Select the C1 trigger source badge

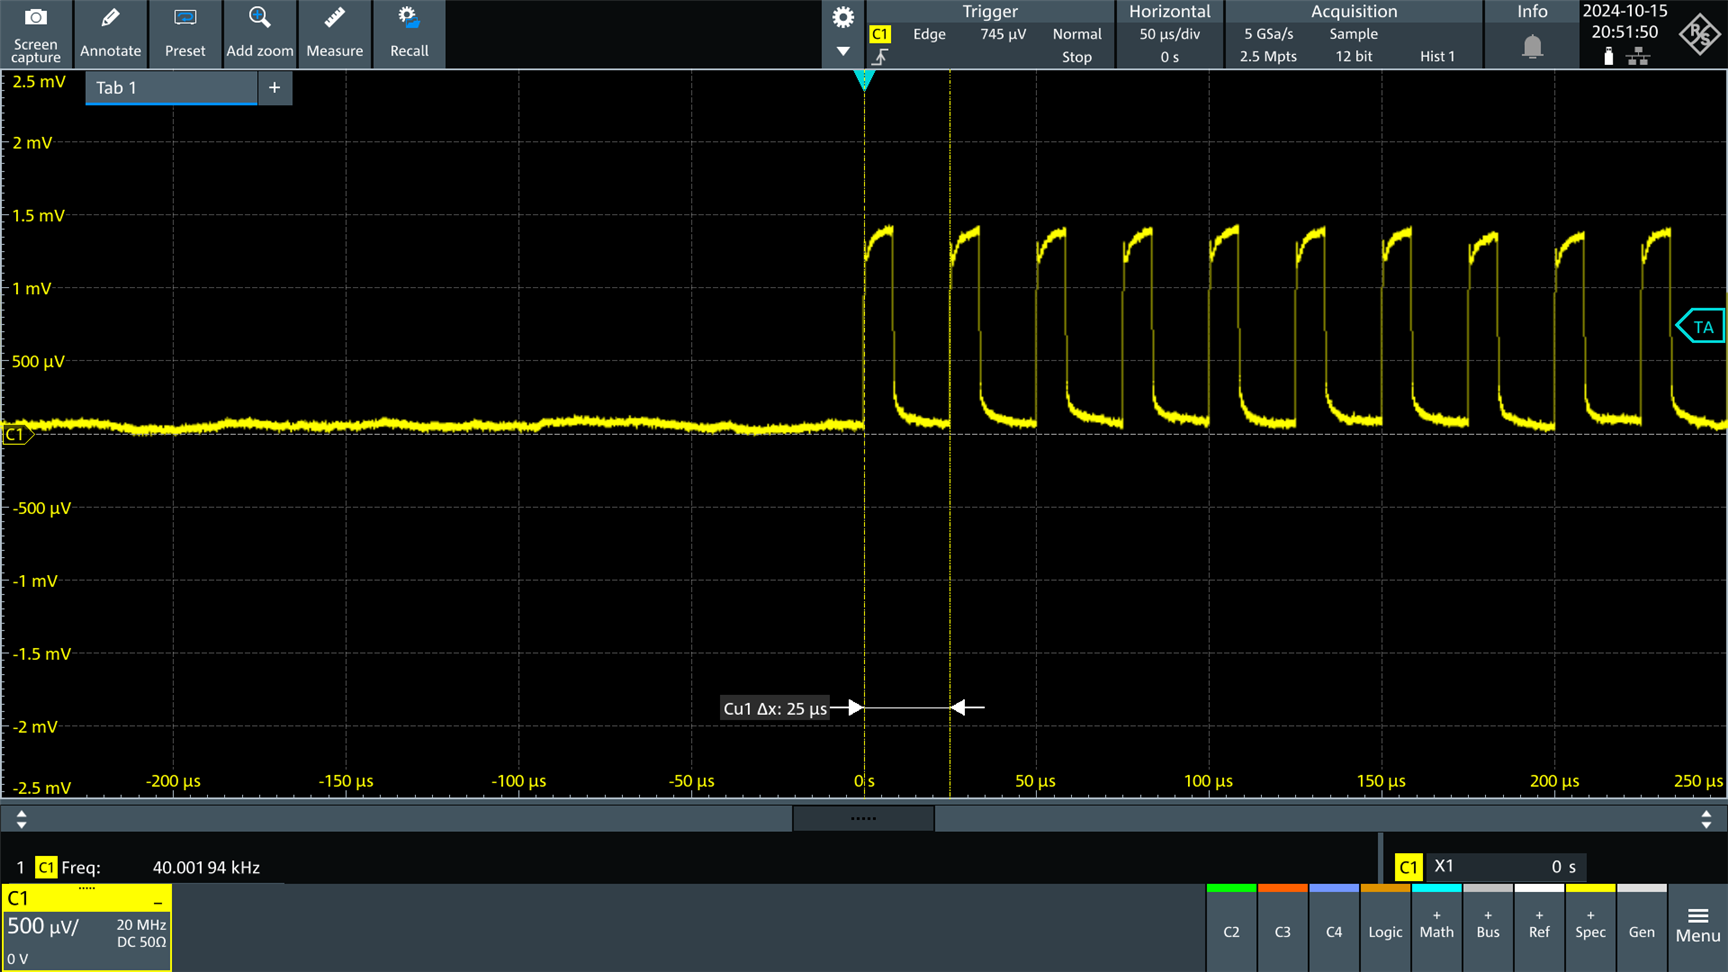tap(880, 34)
